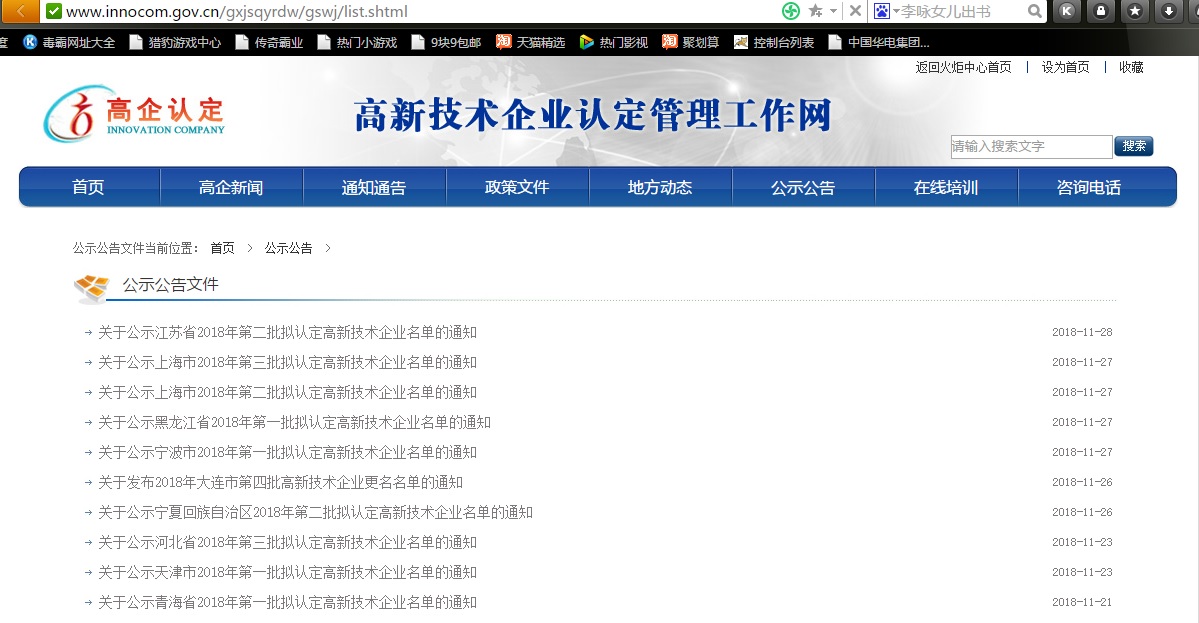
Task: Go to 高企新闻 in navigation bar
Action: coord(231,187)
